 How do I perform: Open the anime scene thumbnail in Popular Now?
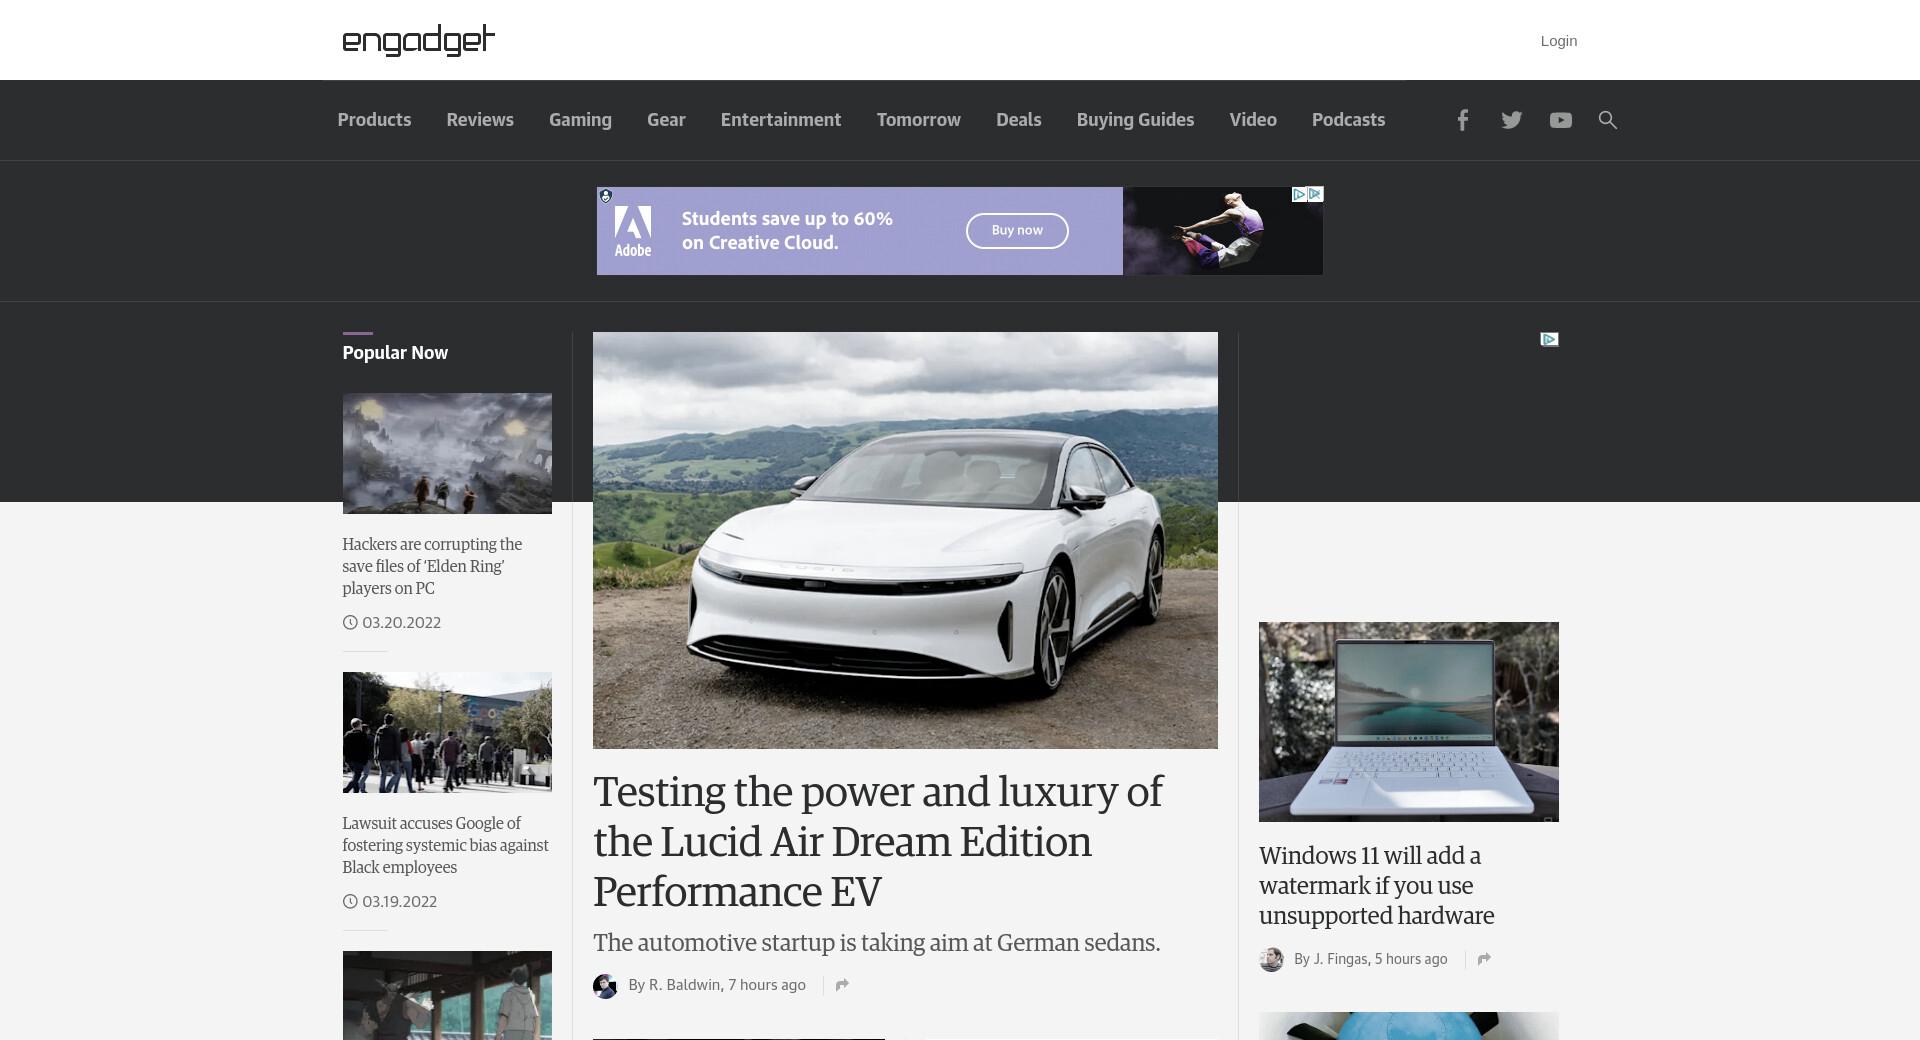click(x=447, y=995)
